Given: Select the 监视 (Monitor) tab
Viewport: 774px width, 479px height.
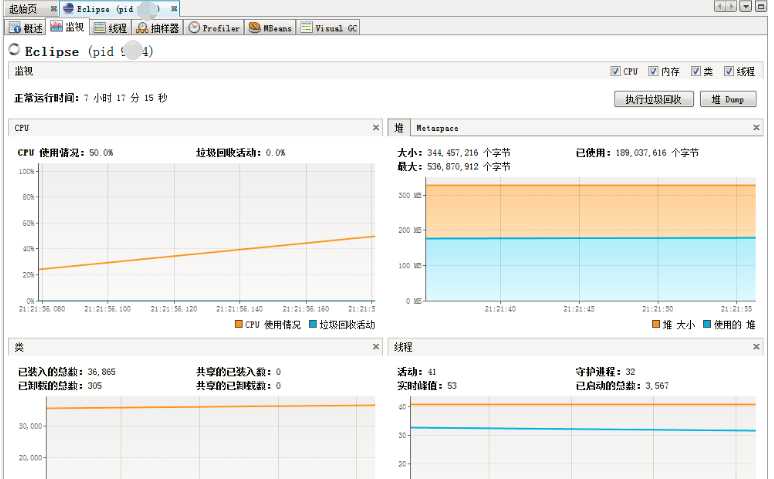Looking at the screenshot, I should coord(68,27).
